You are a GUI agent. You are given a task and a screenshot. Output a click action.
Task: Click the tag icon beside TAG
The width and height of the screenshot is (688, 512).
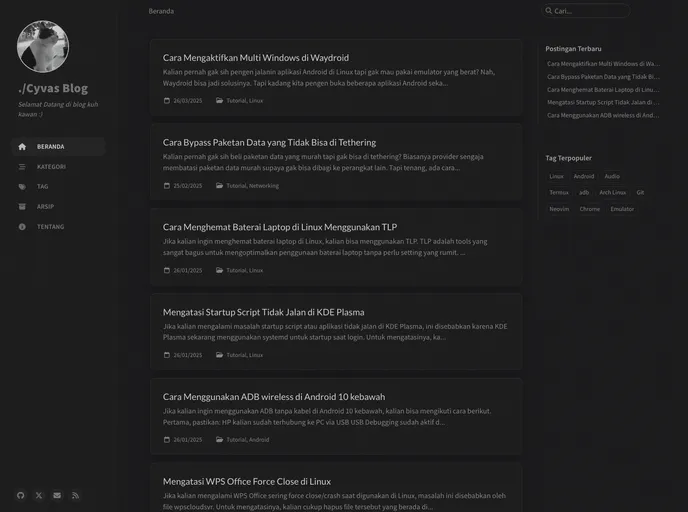point(22,186)
